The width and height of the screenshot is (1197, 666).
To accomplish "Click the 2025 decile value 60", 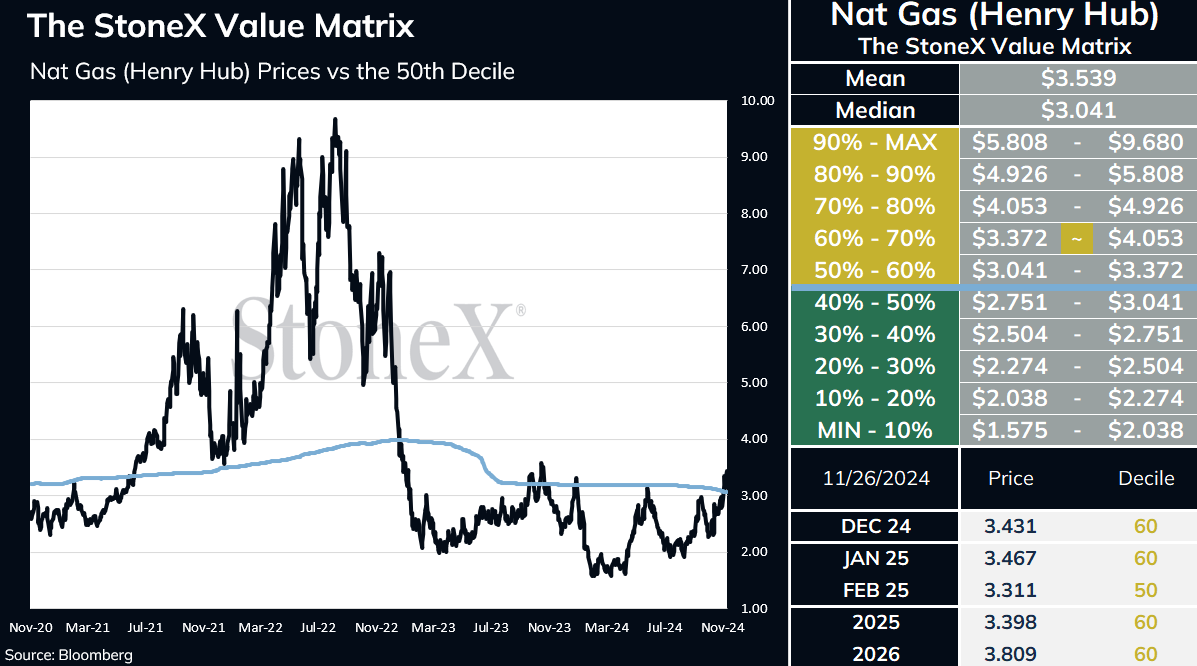I will click(1145, 622).
